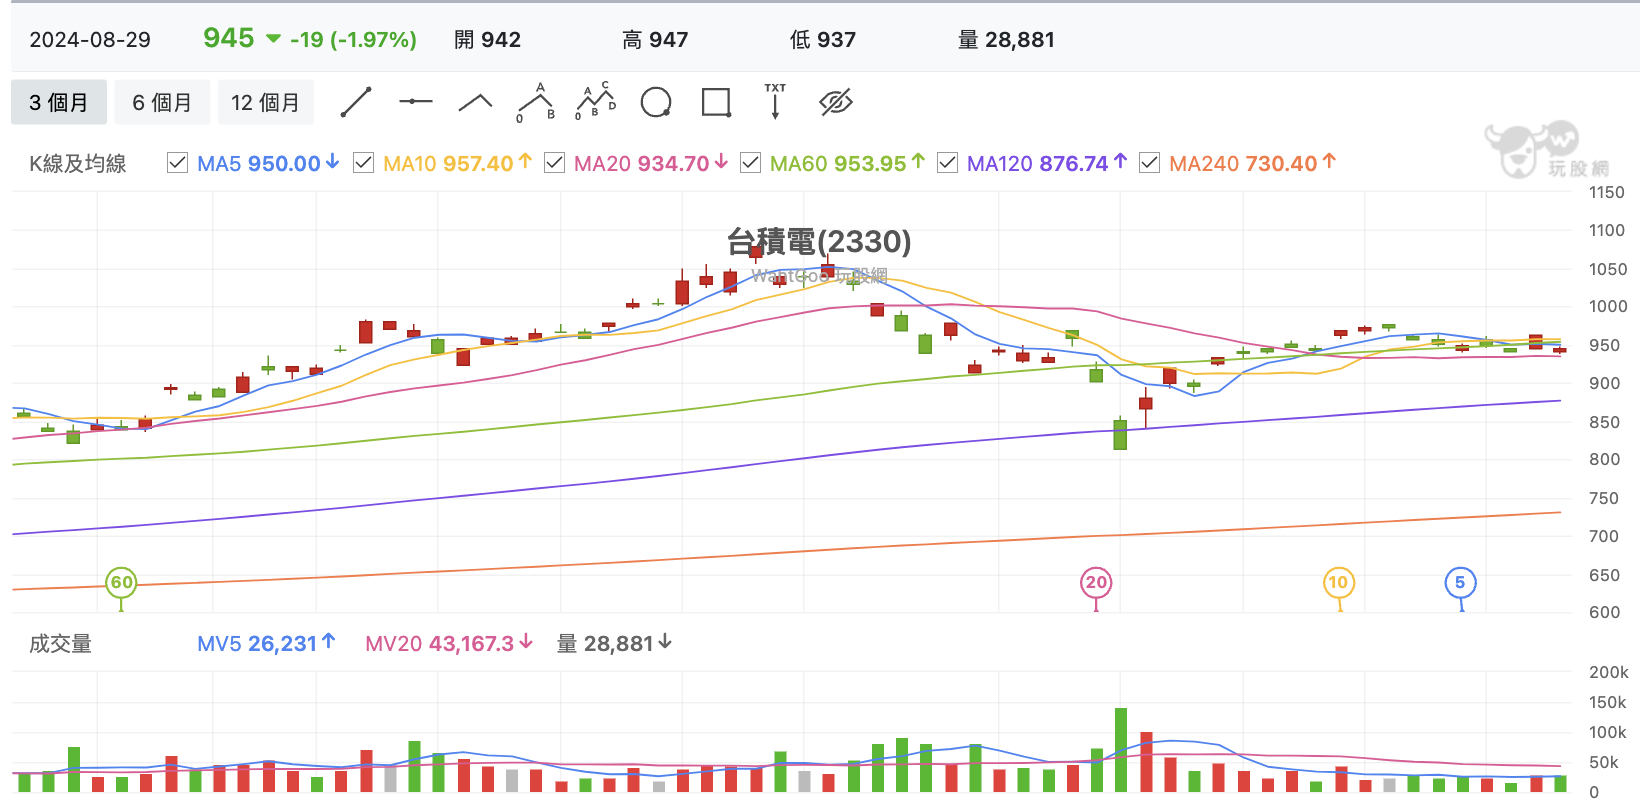Viewport: 1640px width, 808px height.
Task: Uncheck the MA10 moving average checkbox
Action: click(364, 163)
